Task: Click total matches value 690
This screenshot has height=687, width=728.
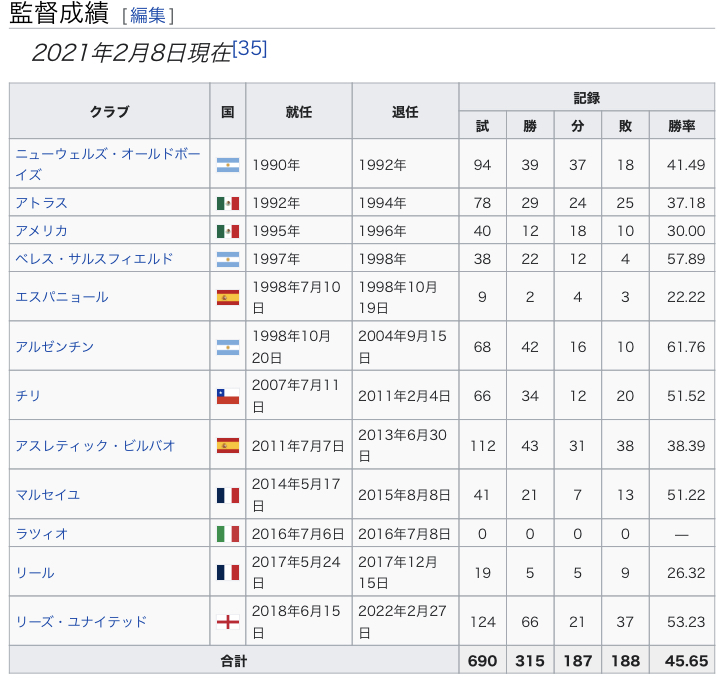Action: coord(482,661)
